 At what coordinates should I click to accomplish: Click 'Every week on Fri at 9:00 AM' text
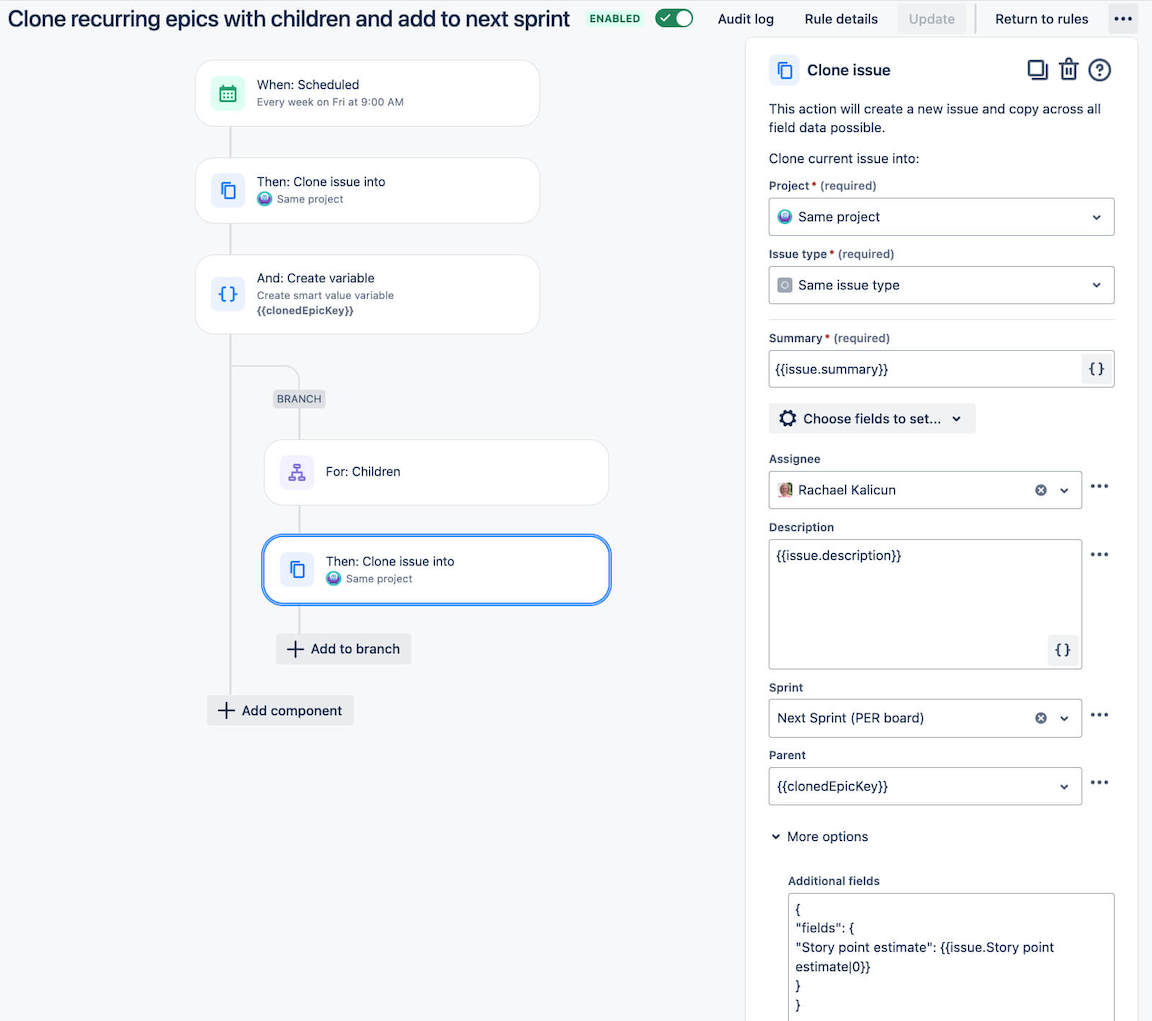tap(330, 102)
